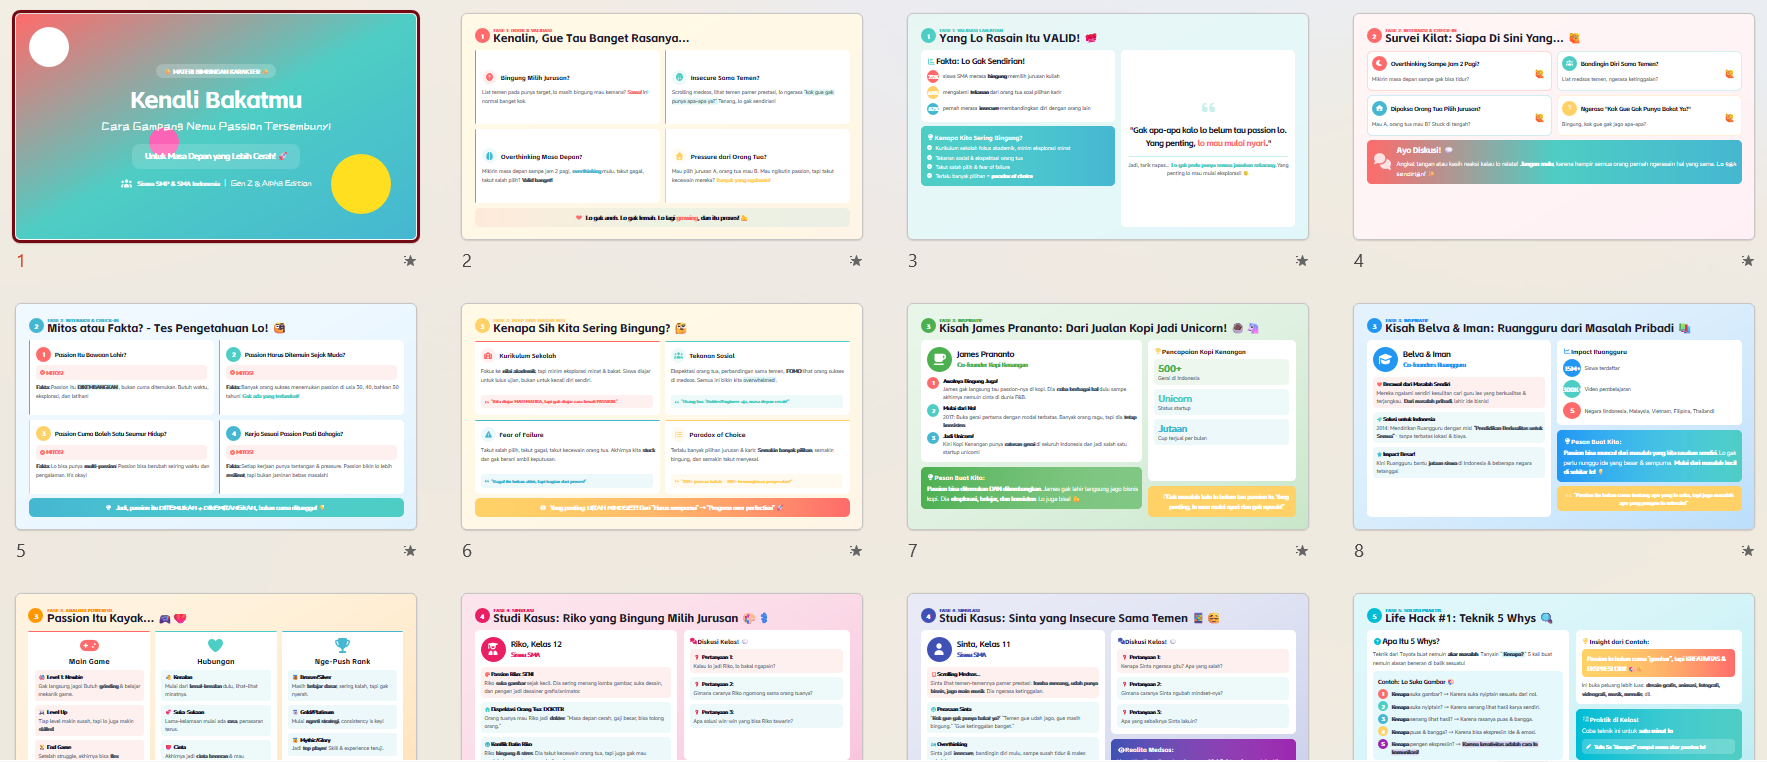The width and height of the screenshot is (1767, 762).
Task: Select the 'Kisah Belva & Iman' Ruangguru slide
Action: coord(1554,417)
